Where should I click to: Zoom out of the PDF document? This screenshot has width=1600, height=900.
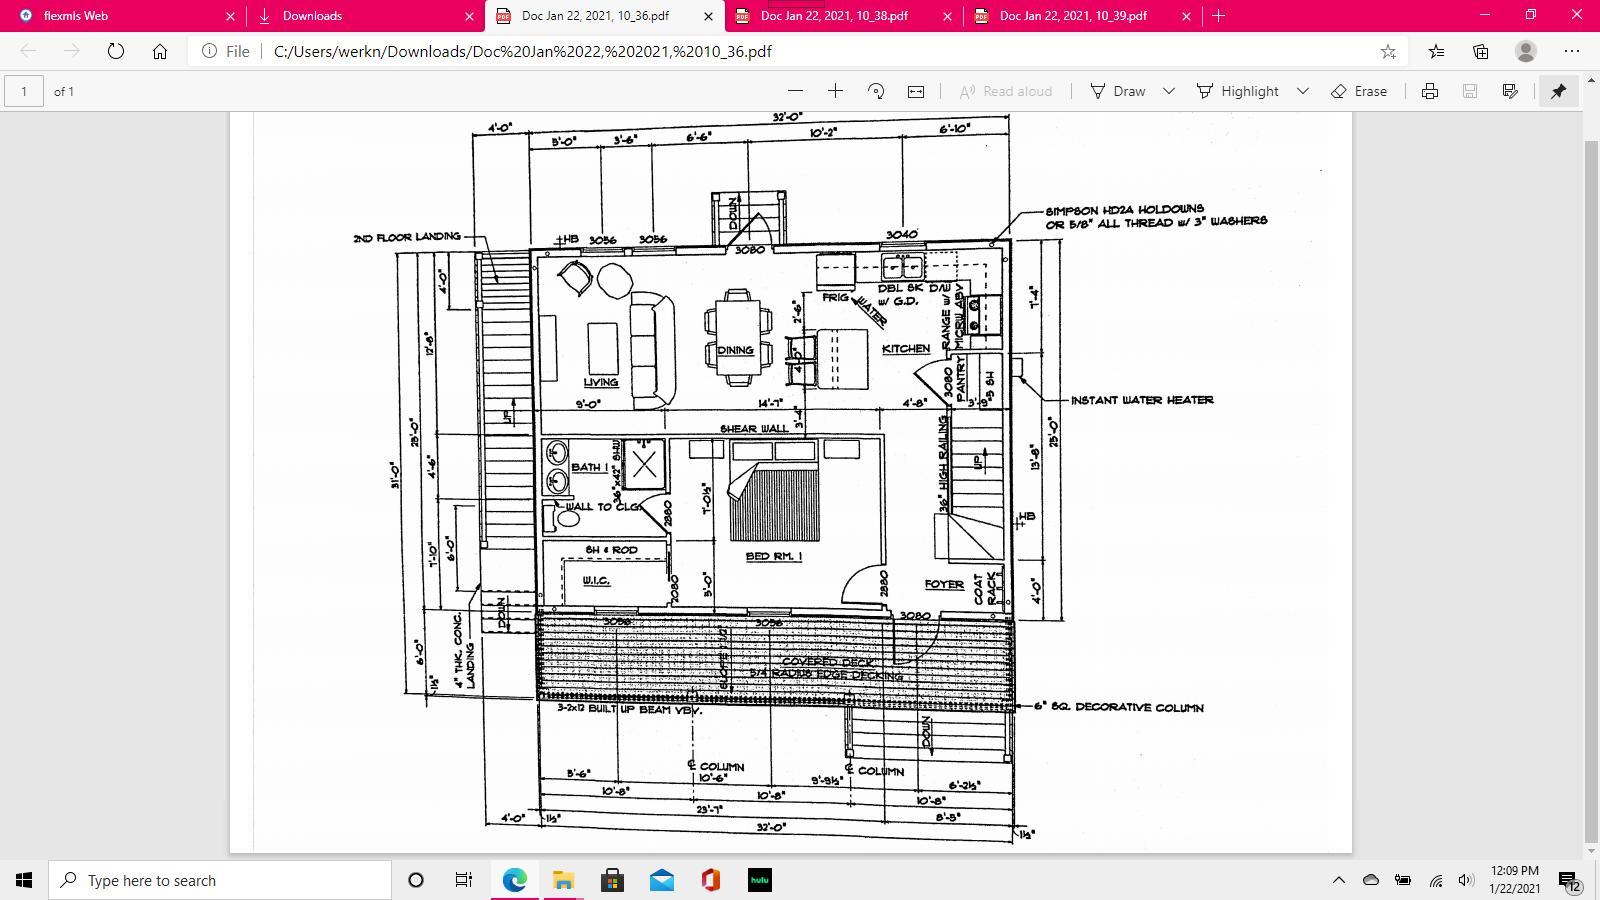click(x=795, y=91)
